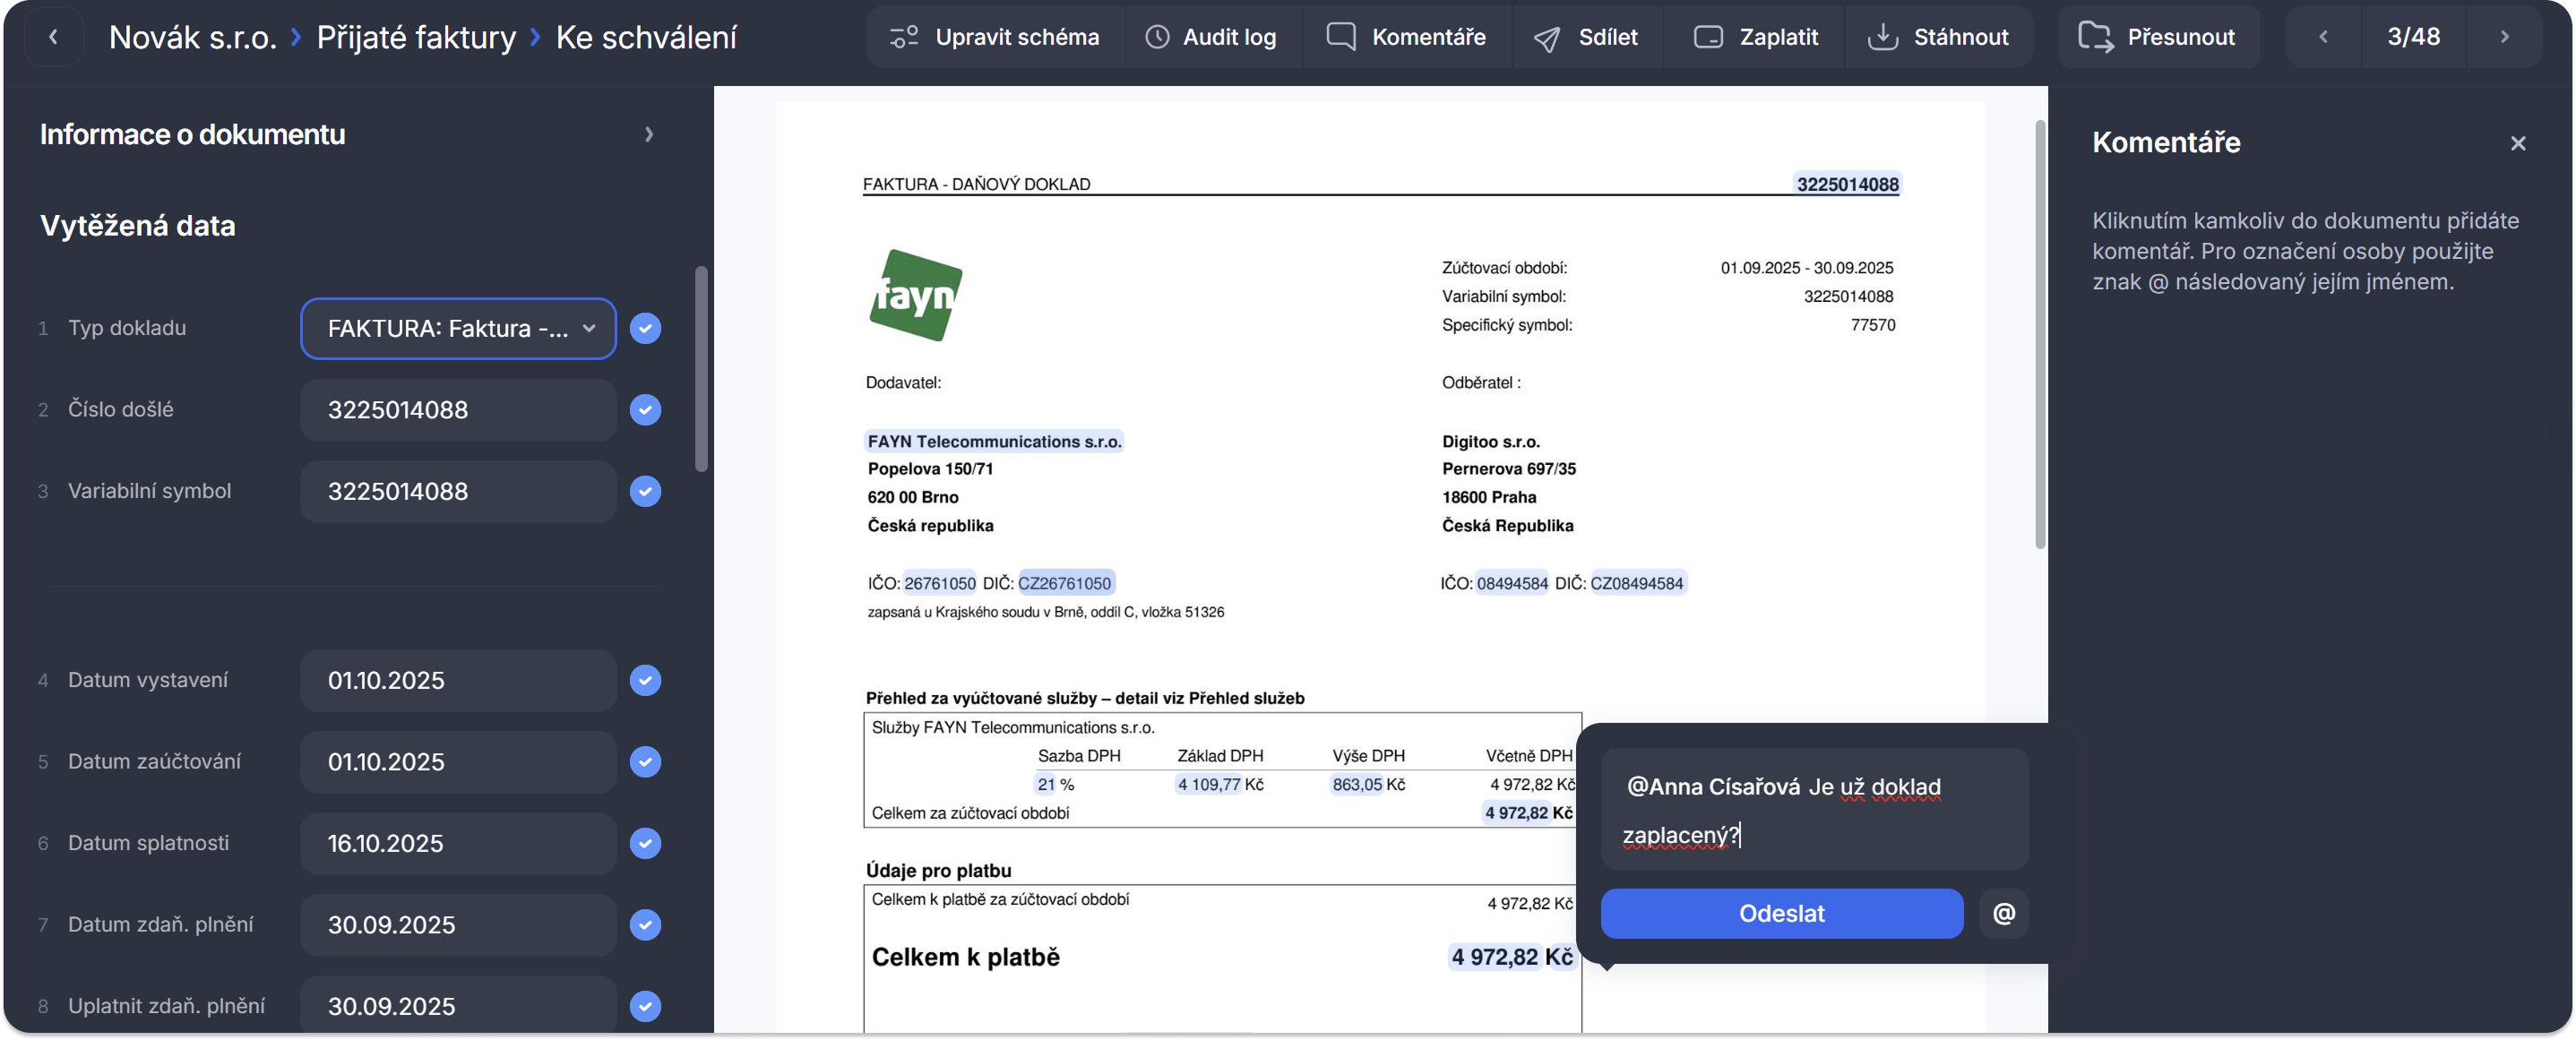Toggle the Datum splatnosti verified checkmark
This screenshot has height=1040, width=2576.
645,843
